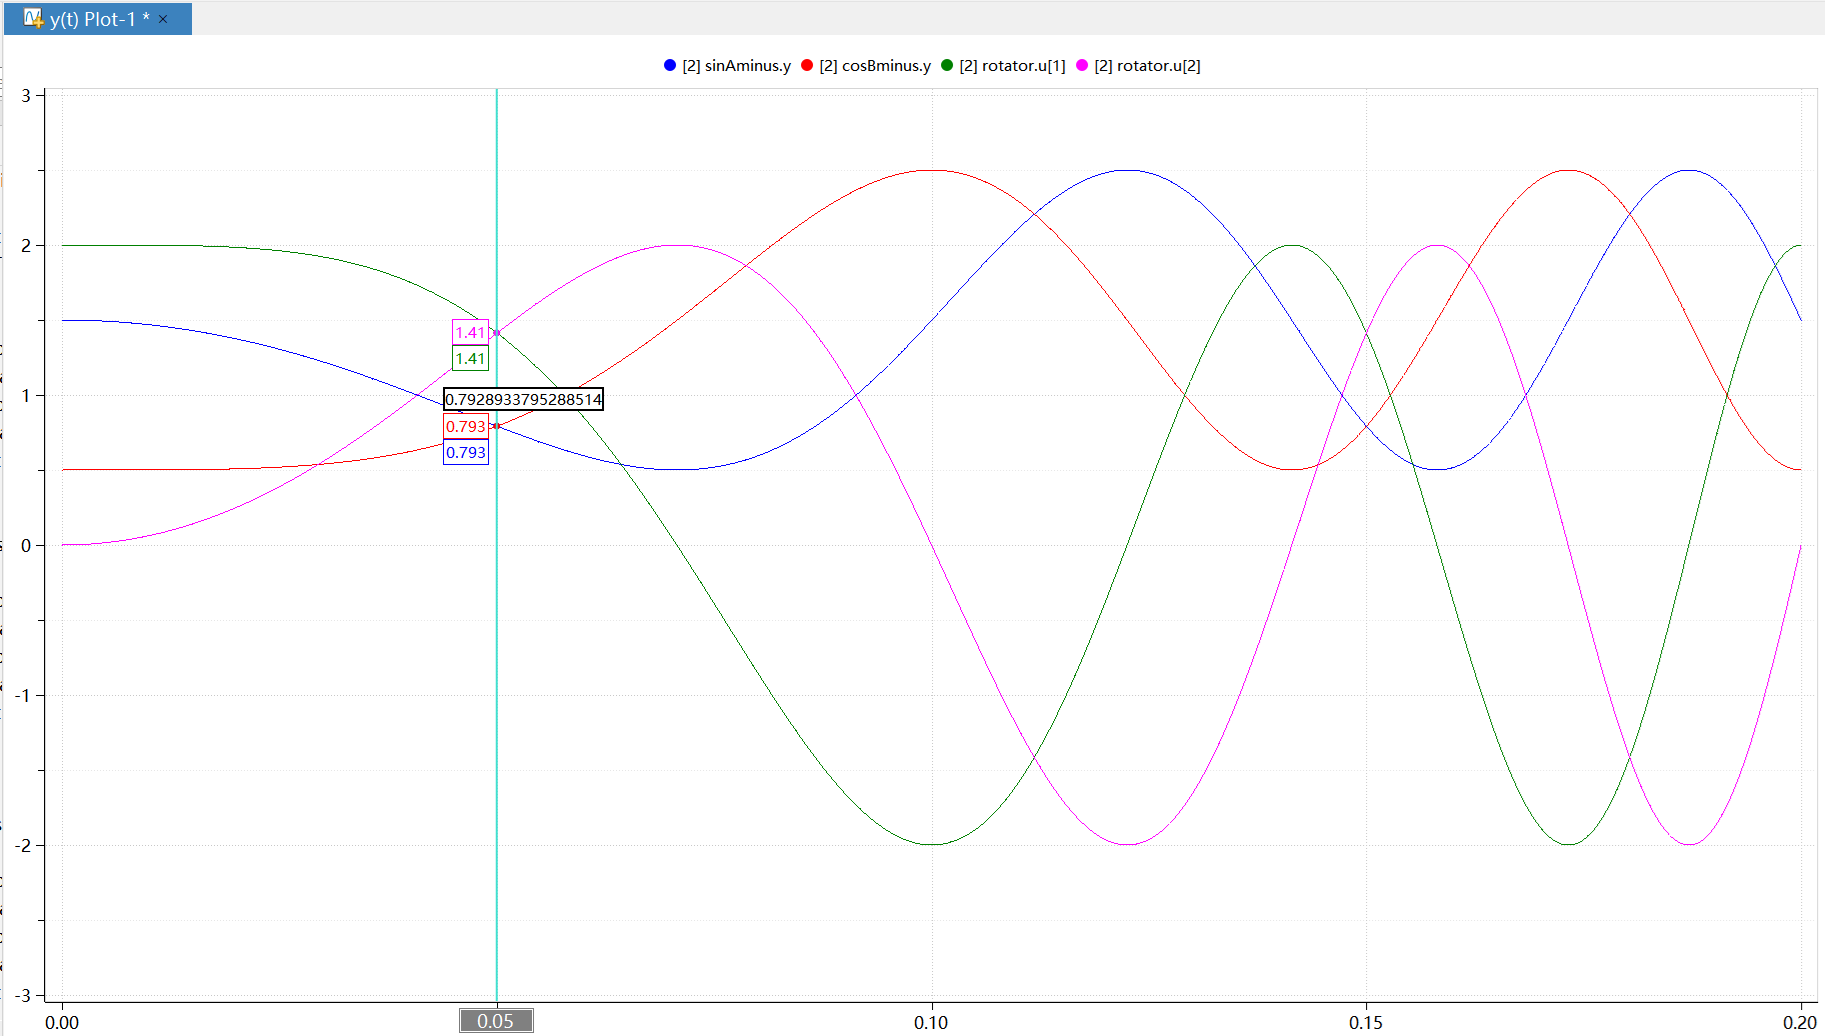Select the blue 0.793 value label
The width and height of the screenshot is (1825, 1036).
(x=466, y=452)
